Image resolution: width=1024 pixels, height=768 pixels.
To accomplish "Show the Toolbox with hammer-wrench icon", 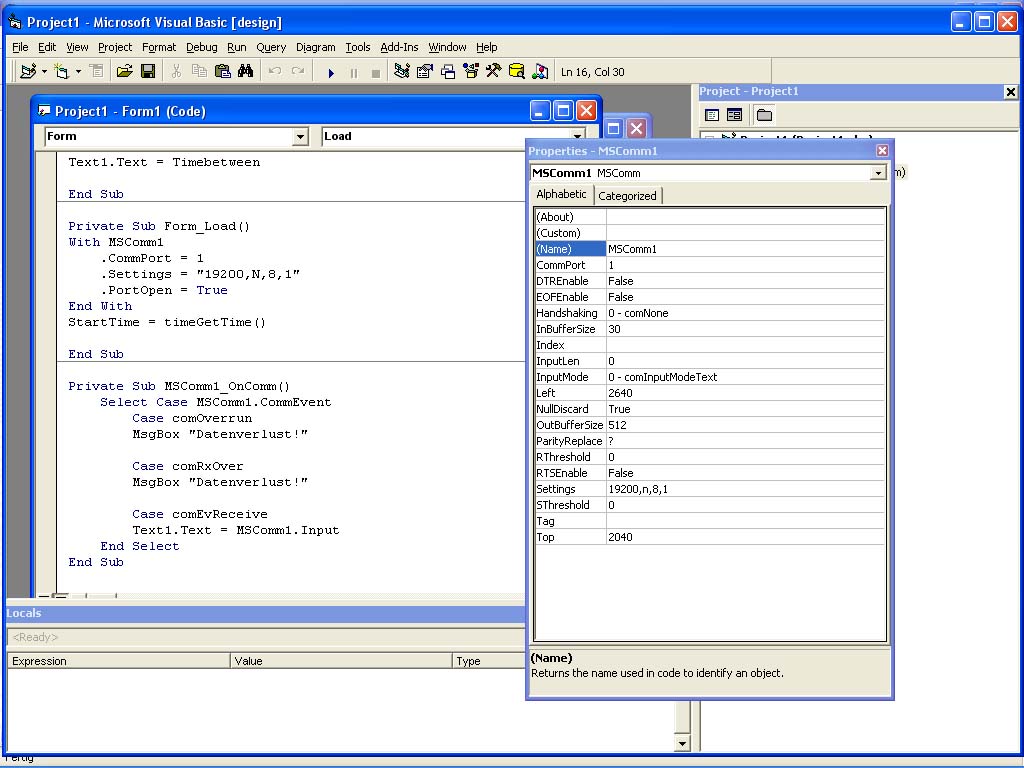I will coord(494,71).
